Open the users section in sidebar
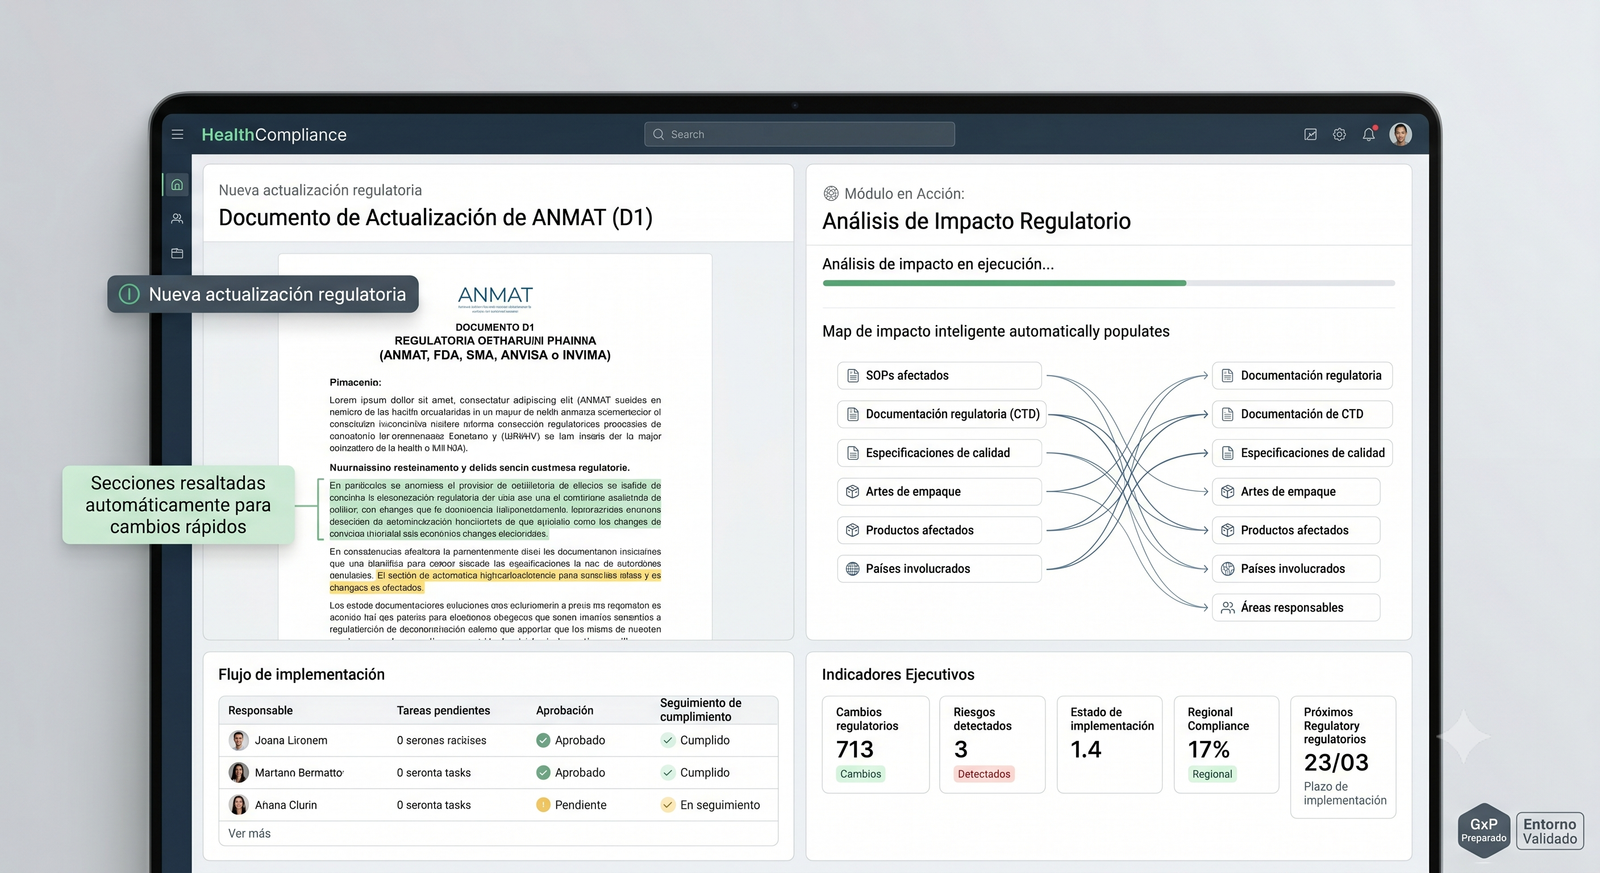Image resolution: width=1600 pixels, height=873 pixels. tap(177, 218)
